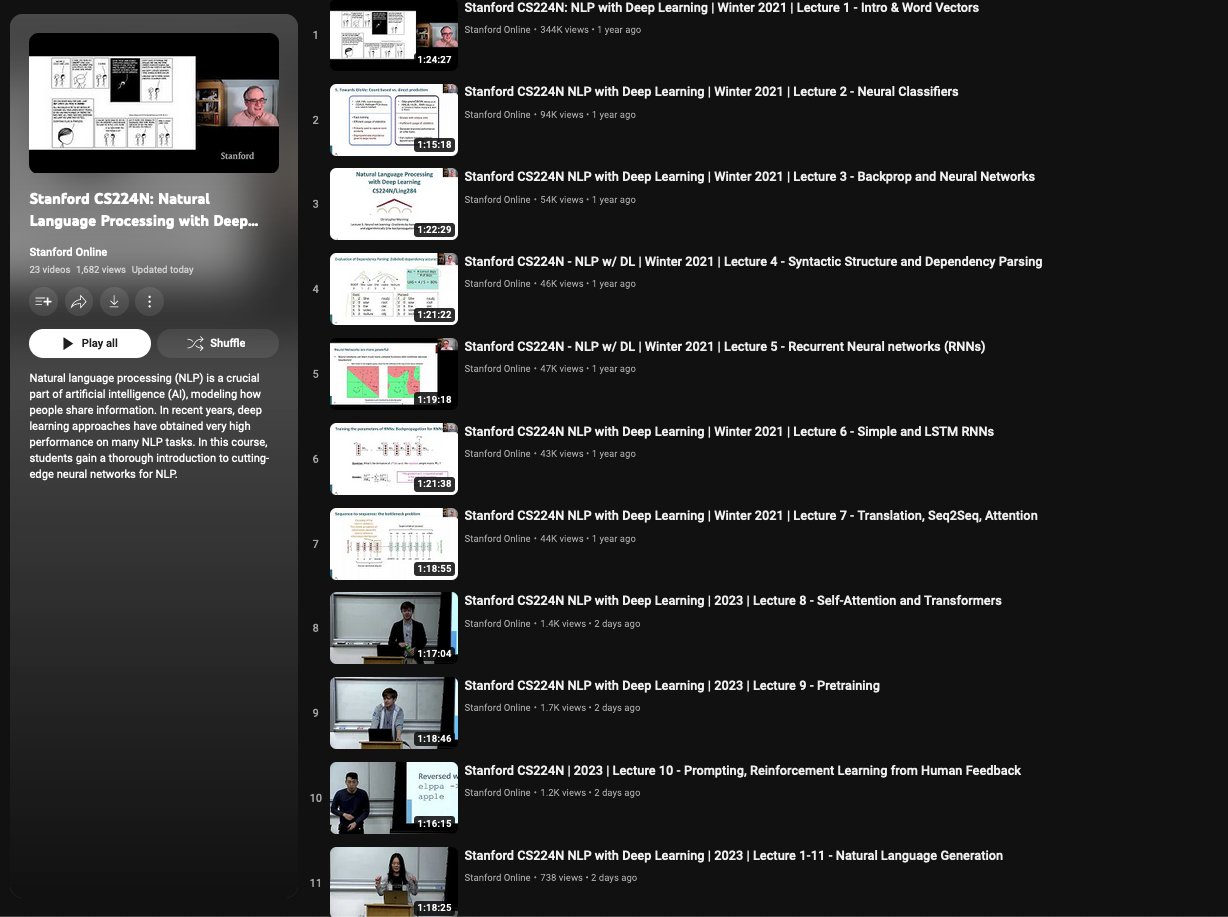Open Stanford Online channel under Lecture 3
1228x917 pixels.
pyautogui.click(x=497, y=200)
